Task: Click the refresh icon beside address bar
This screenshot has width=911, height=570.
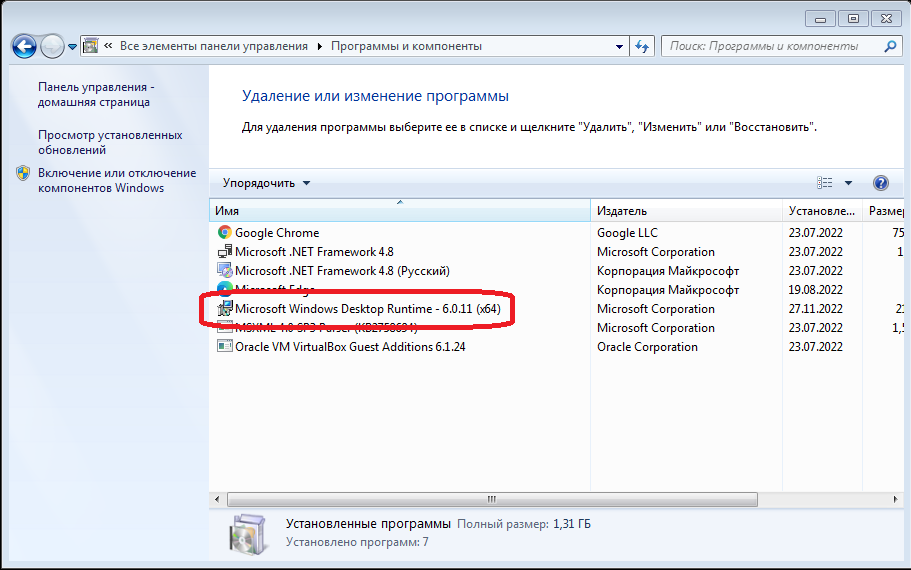Action: coord(642,46)
